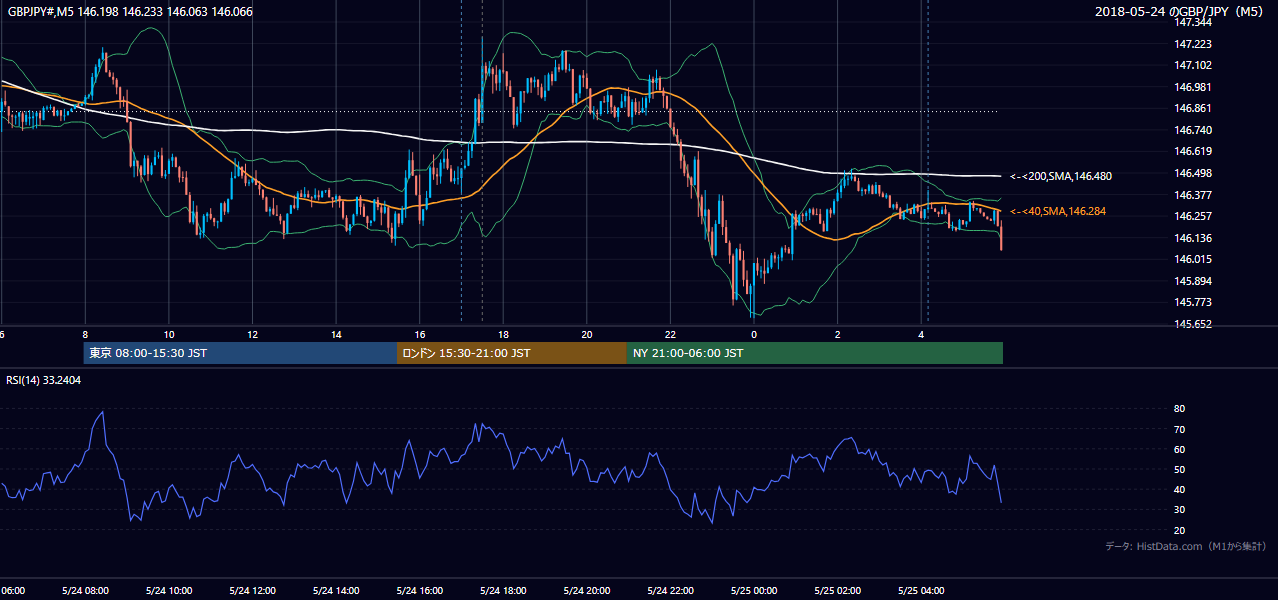Click the price axis value 145.773
Image resolution: width=1278 pixels, height=600 pixels.
tap(1193, 302)
